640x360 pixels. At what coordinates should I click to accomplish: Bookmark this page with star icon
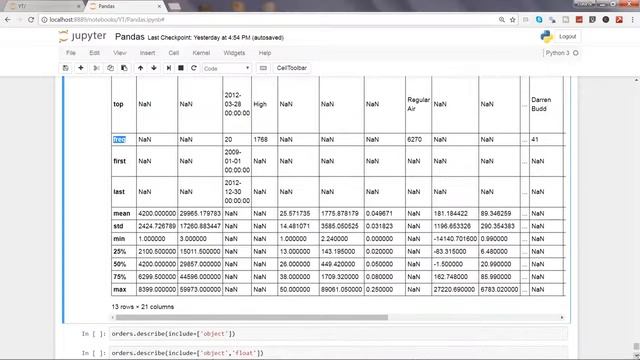(513, 20)
